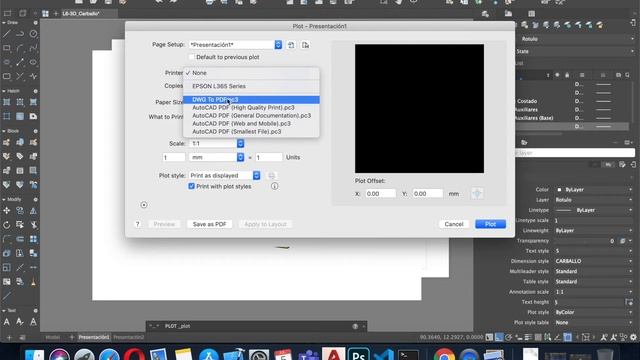
Task: Click the Color ByLayer swatch
Action: [x=559, y=189]
